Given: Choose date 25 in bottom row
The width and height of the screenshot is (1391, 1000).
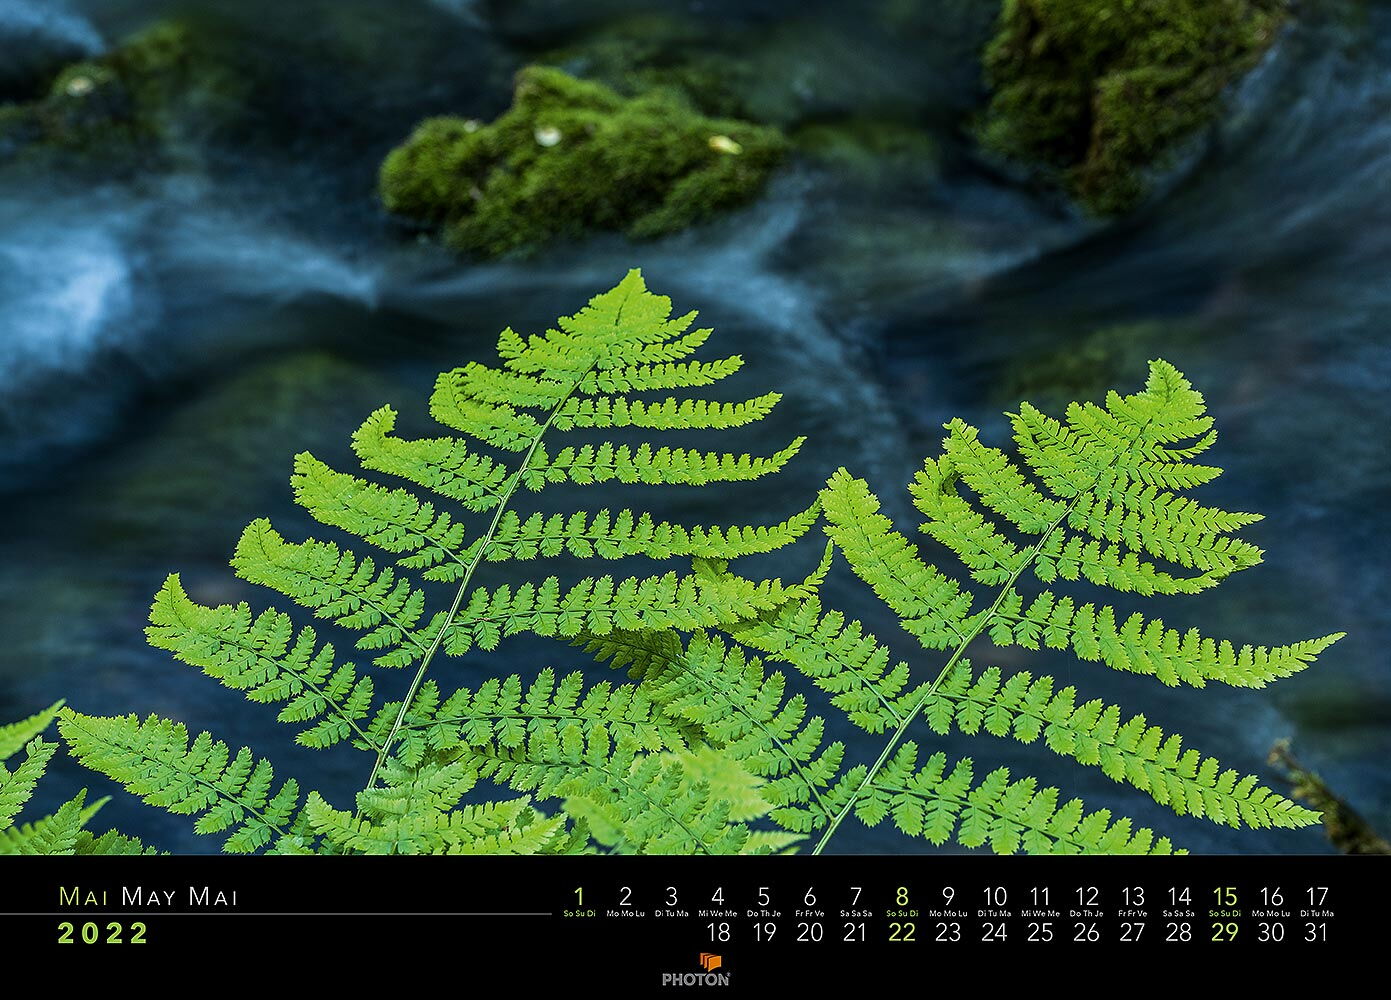Looking at the screenshot, I should click(x=1040, y=933).
